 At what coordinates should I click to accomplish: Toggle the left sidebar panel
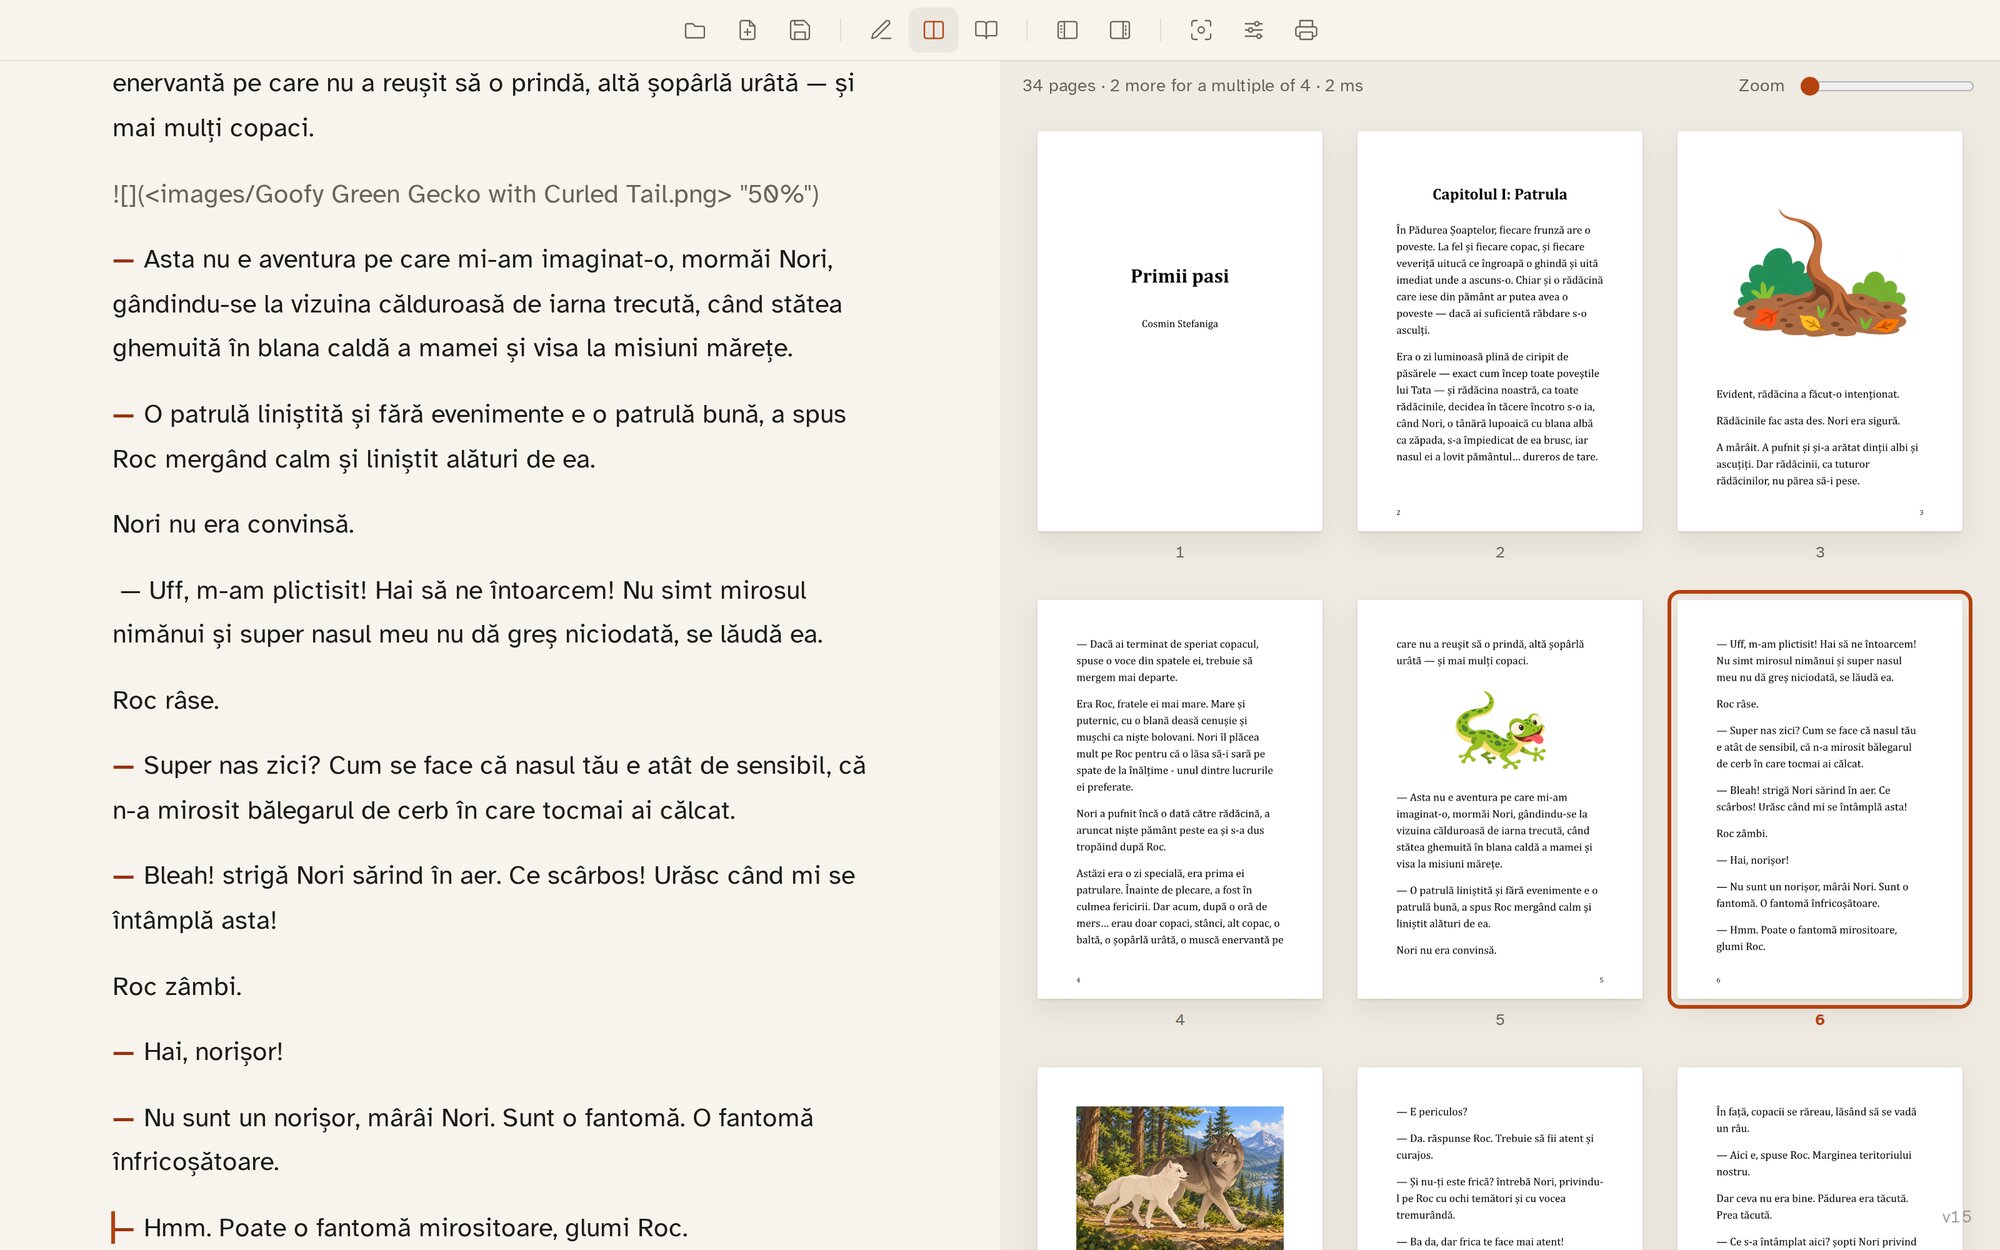pyautogui.click(x=1067, y=30)
